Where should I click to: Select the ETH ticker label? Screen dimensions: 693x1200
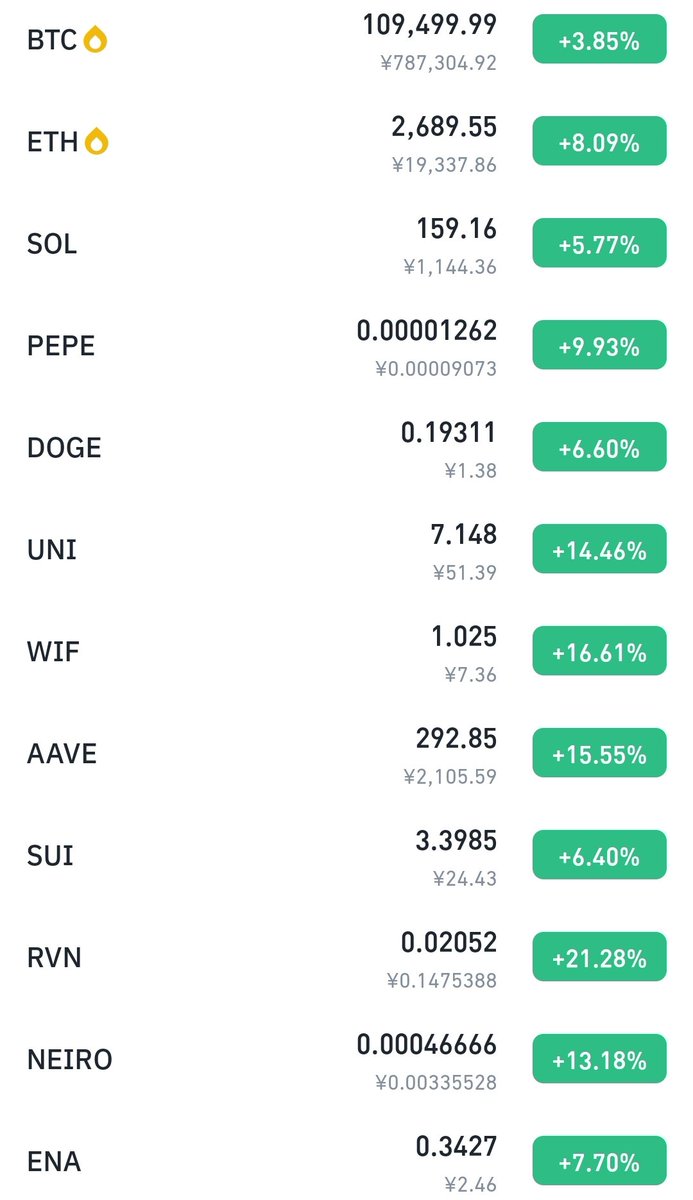pos(53,143)
